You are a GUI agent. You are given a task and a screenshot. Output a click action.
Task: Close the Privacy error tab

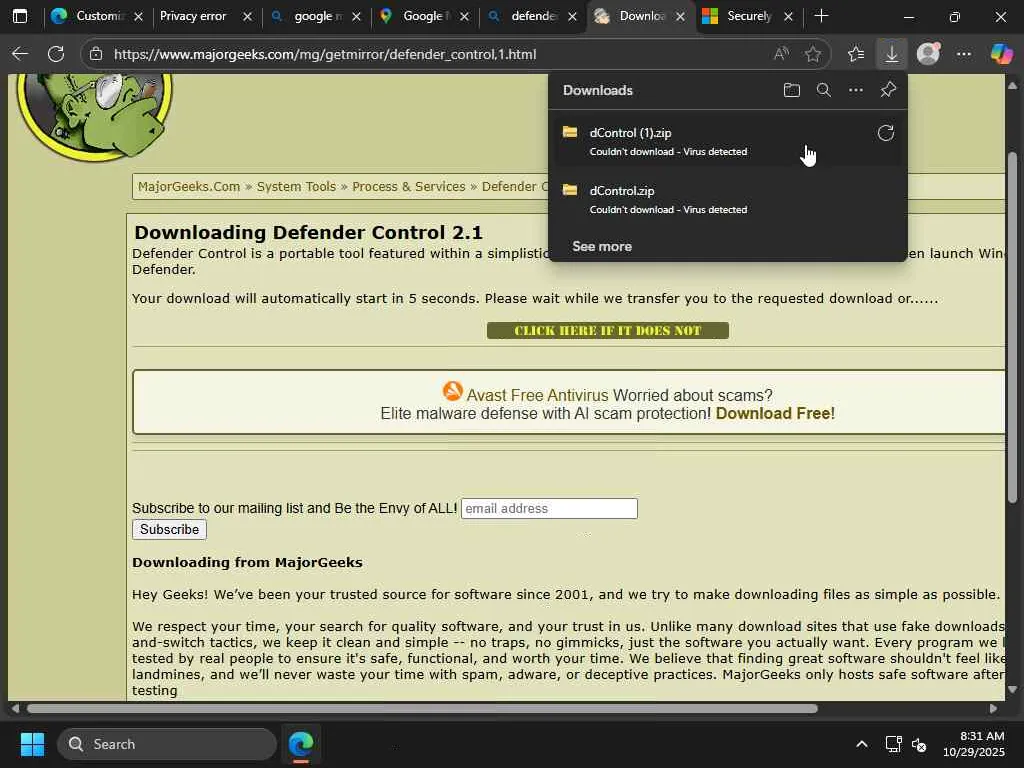[x=247, y=17]
